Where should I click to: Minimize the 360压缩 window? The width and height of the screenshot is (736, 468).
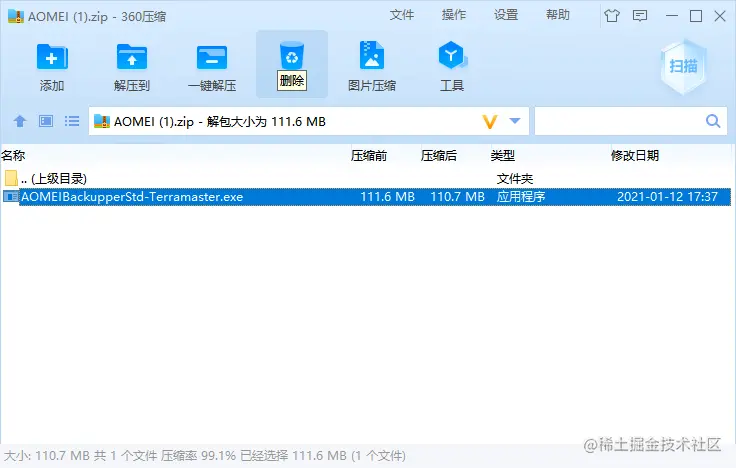point(672,16)
